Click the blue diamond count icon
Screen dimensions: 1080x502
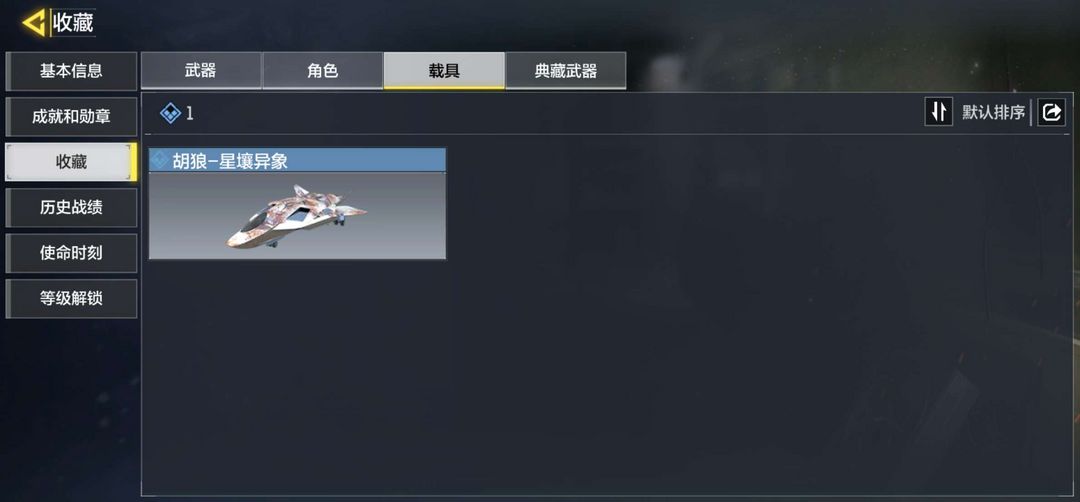[x=170, y=114]
